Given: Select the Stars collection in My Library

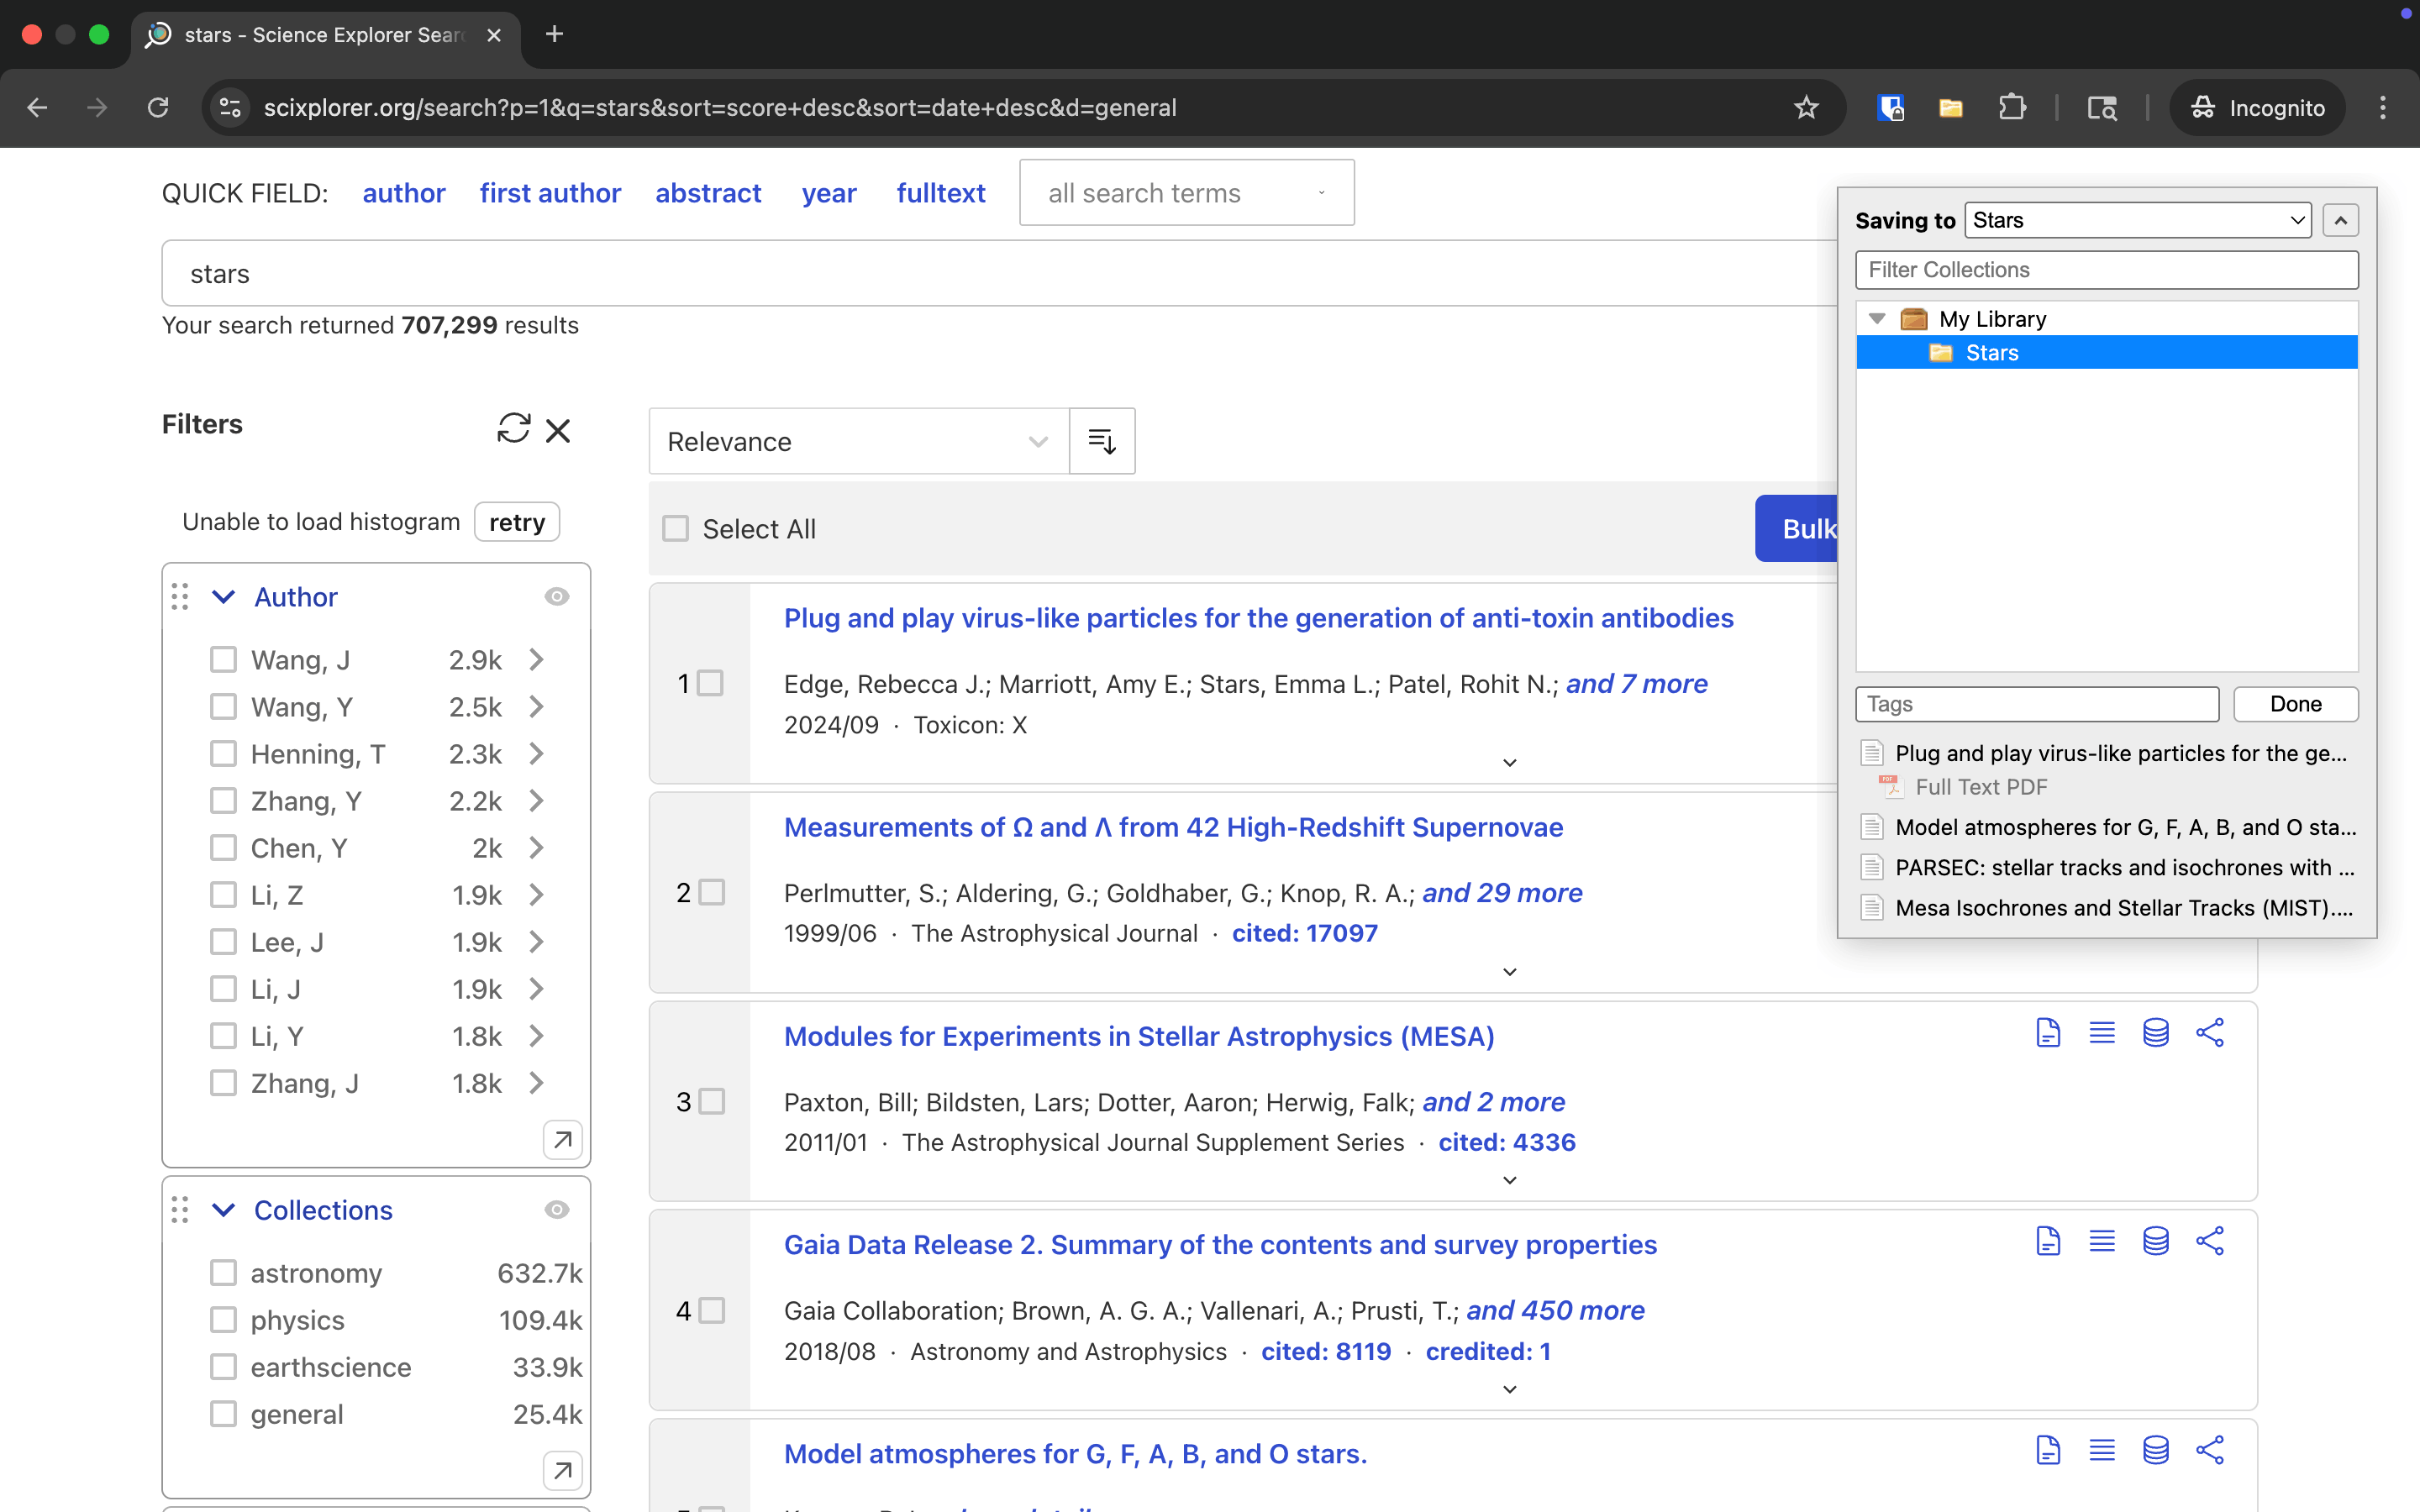Looking at the screenshot, I should tap(2107, 353).
